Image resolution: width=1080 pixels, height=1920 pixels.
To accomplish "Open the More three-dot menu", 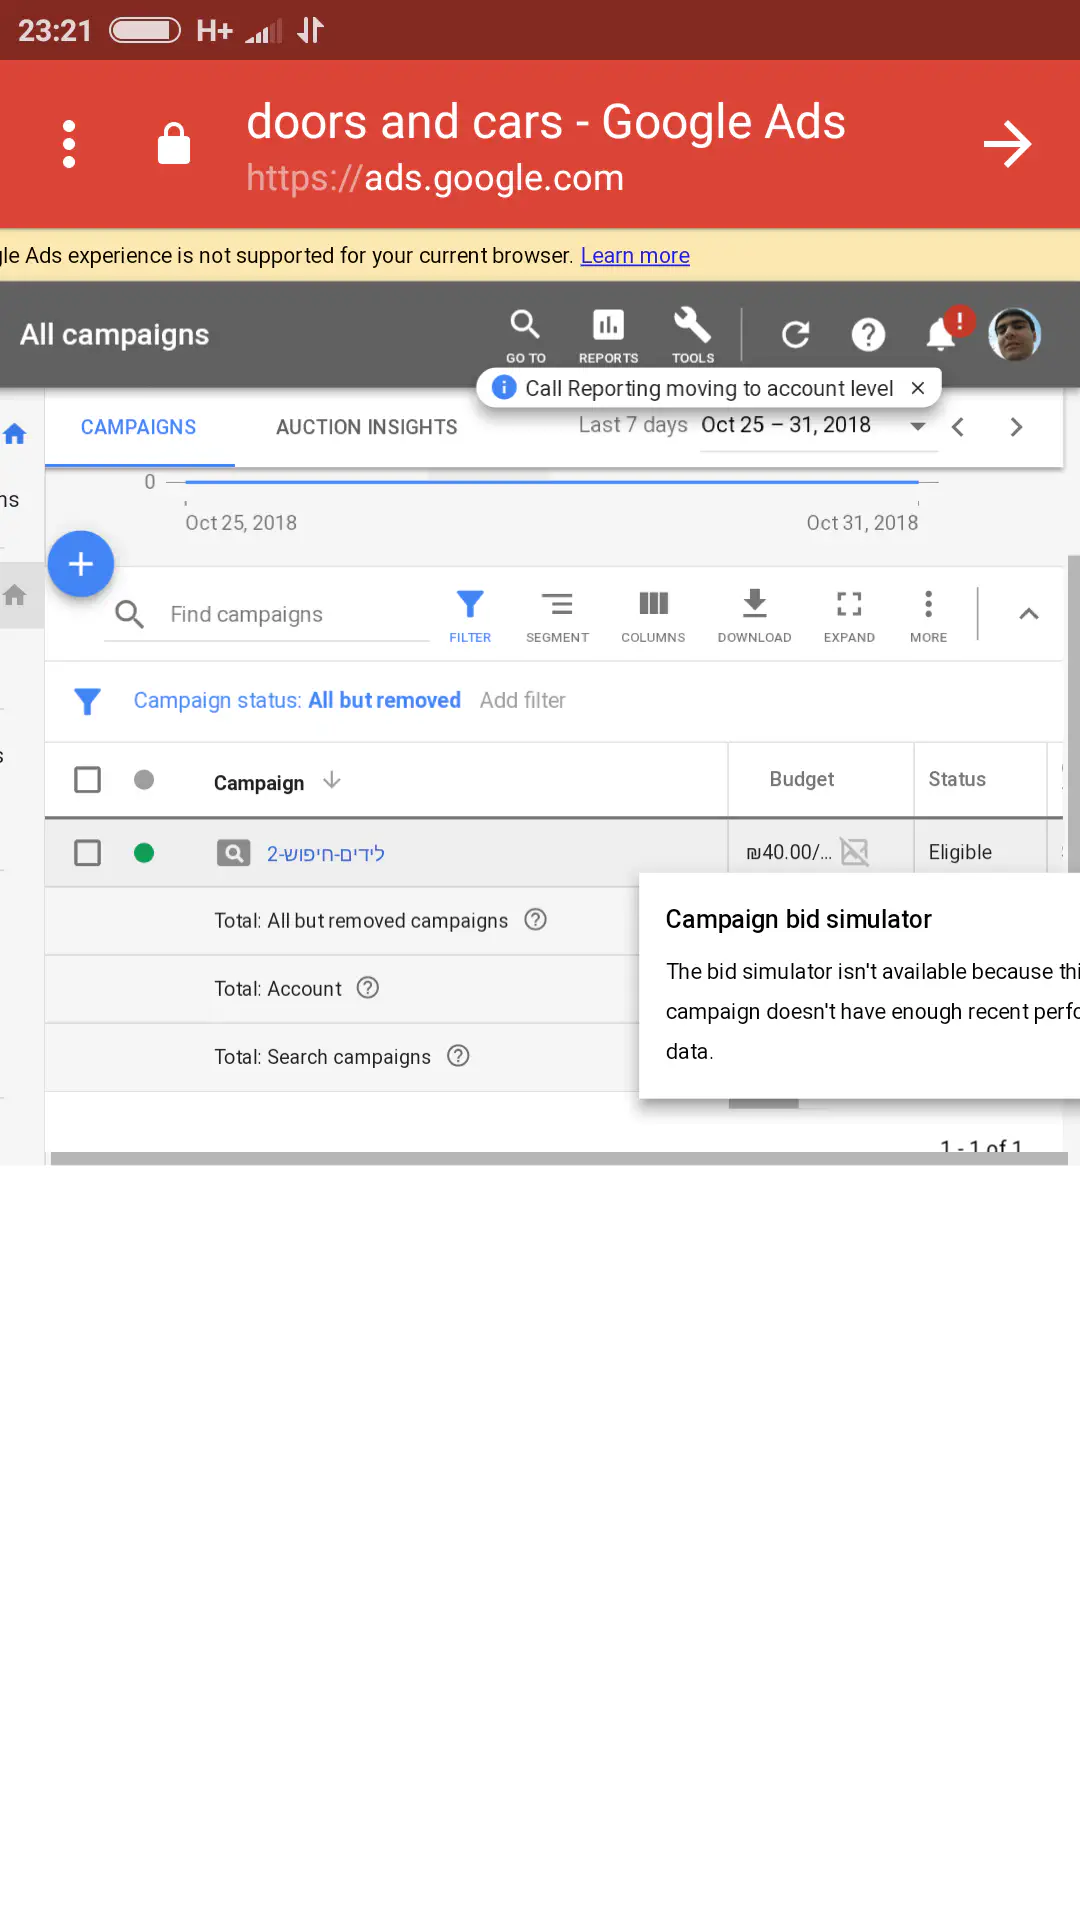I will (928, 614).
